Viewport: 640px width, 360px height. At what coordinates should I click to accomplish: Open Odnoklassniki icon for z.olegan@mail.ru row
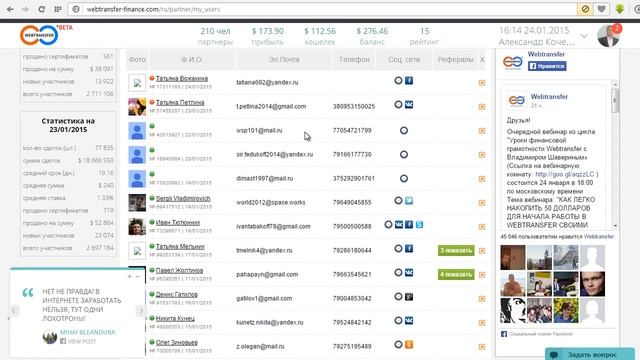tap(409, 344)
